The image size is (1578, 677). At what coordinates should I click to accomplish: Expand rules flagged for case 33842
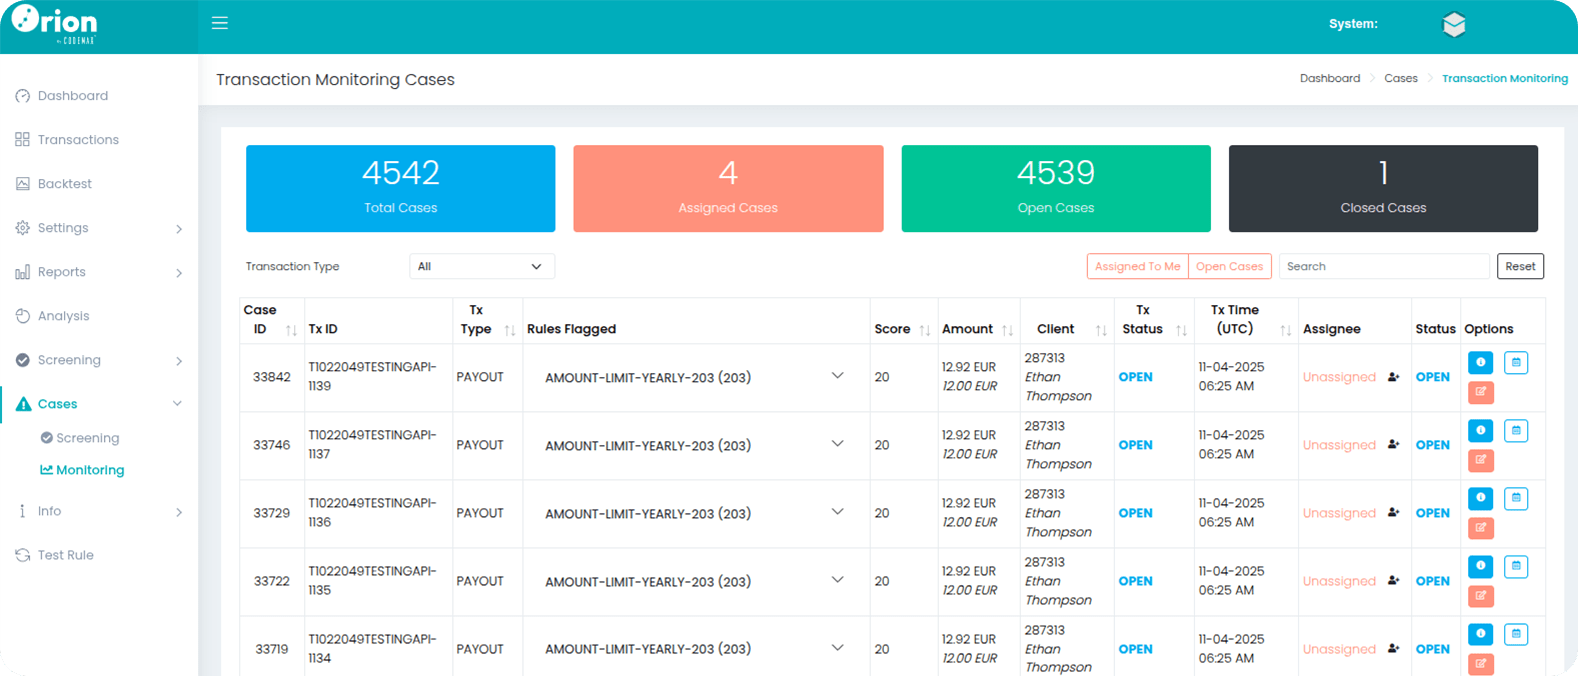coord(837,376)
